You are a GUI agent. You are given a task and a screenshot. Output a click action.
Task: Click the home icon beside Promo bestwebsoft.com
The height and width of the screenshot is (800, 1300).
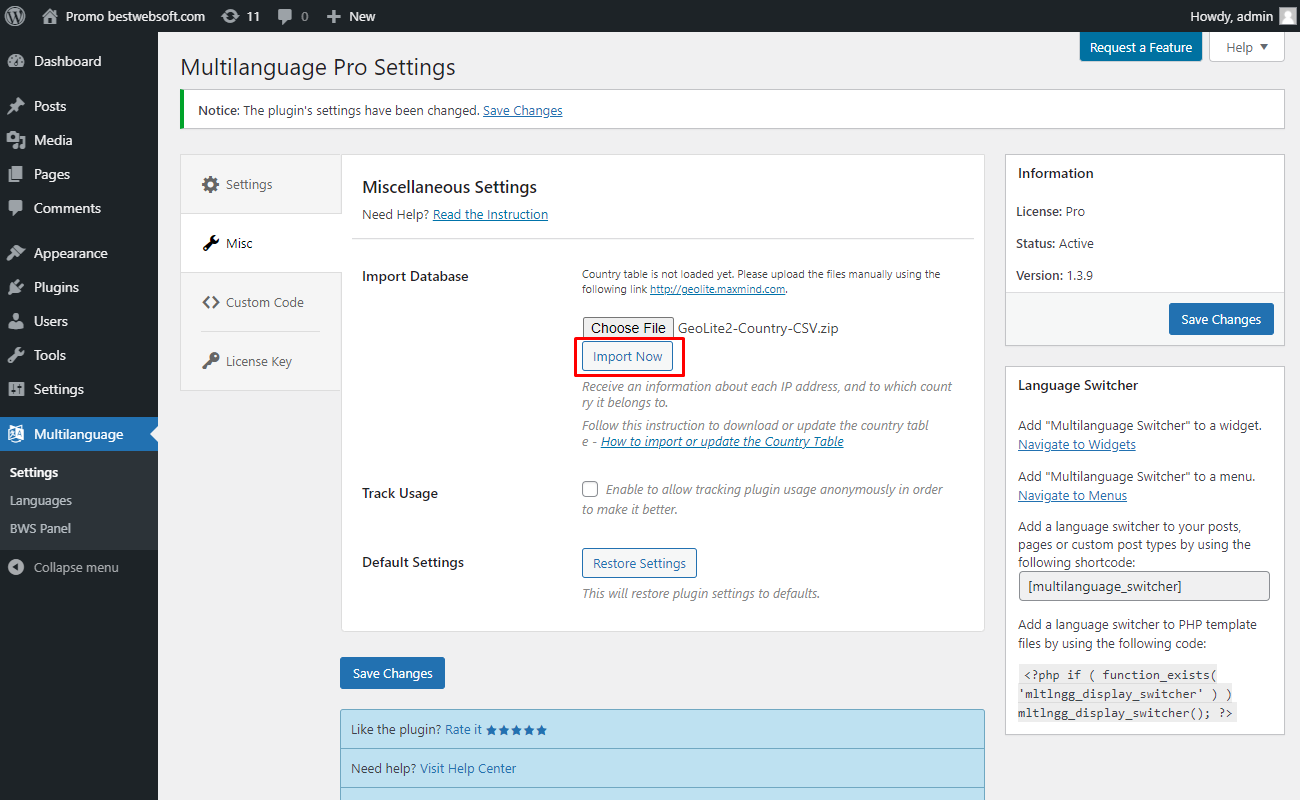50,16
